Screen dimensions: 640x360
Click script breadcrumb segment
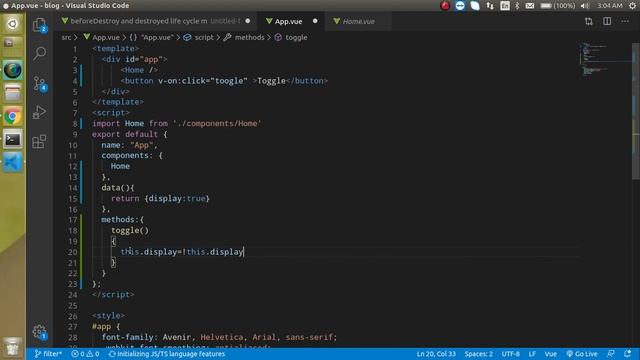pos(199,38)
